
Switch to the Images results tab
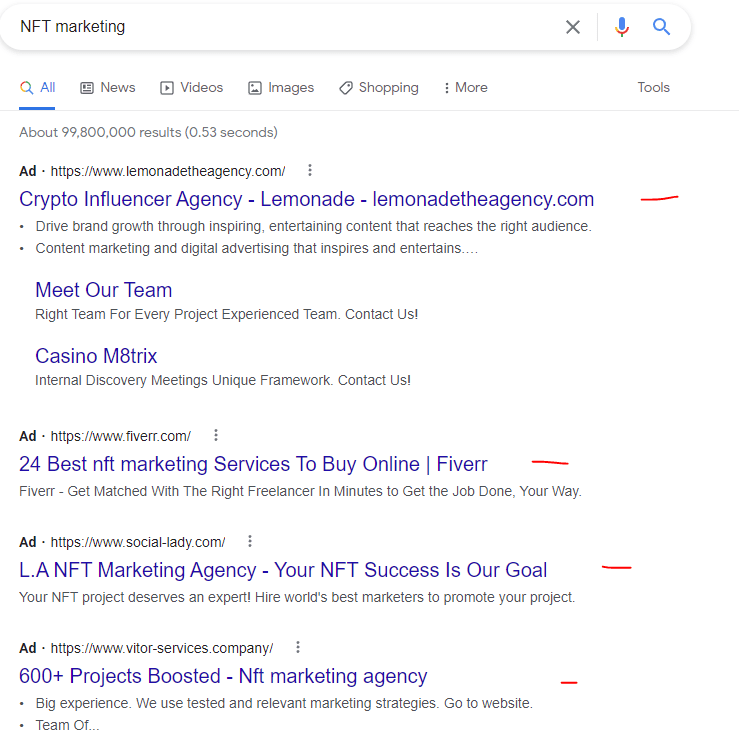[x=281, y=88]
